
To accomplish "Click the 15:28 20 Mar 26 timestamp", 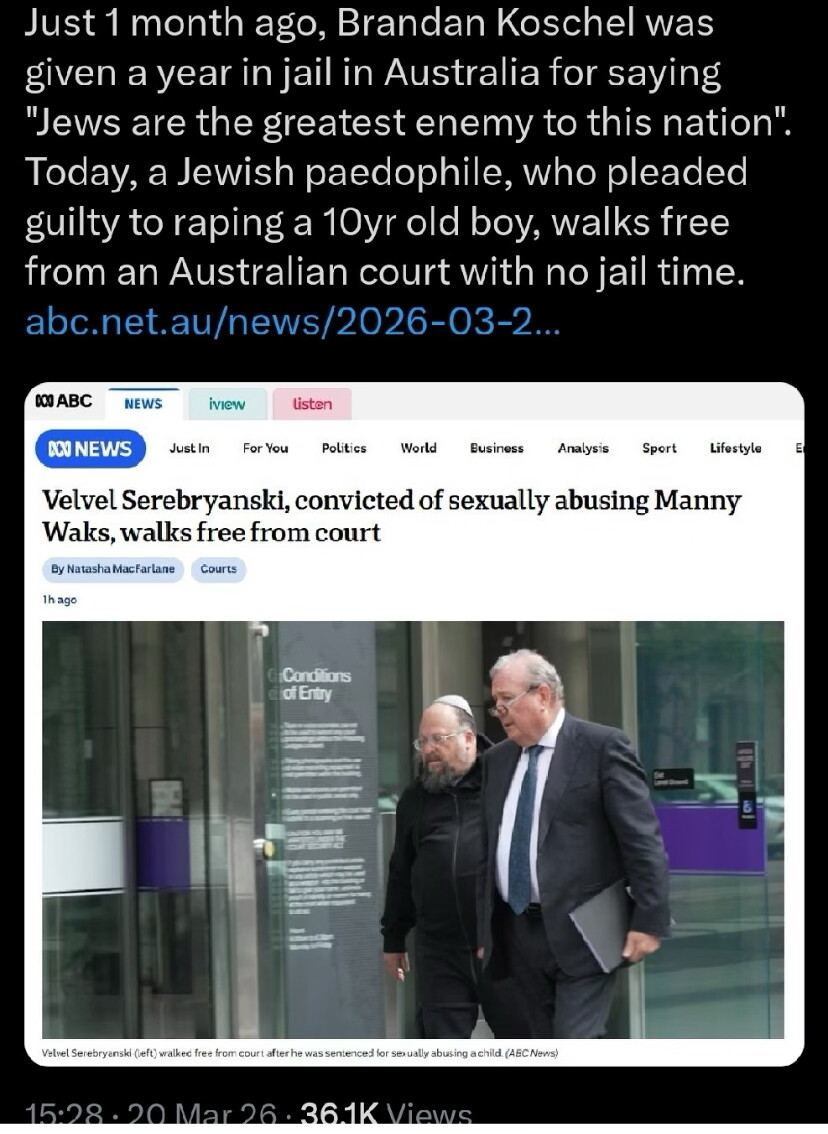I will pyautogui.click(x=150, y=1114).
